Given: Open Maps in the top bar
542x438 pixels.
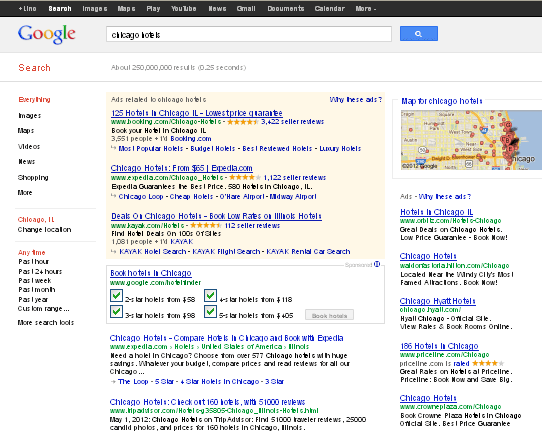Looking at the screenshot, I should click(x=126, y=9).
